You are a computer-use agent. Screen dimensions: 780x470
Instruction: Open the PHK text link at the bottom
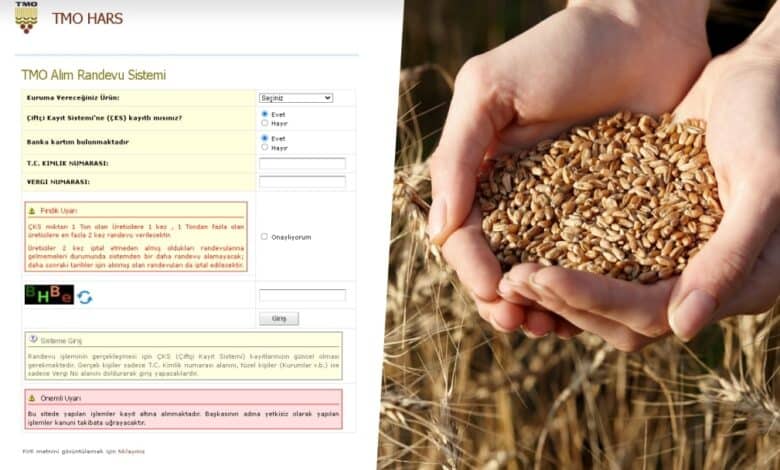84,451
